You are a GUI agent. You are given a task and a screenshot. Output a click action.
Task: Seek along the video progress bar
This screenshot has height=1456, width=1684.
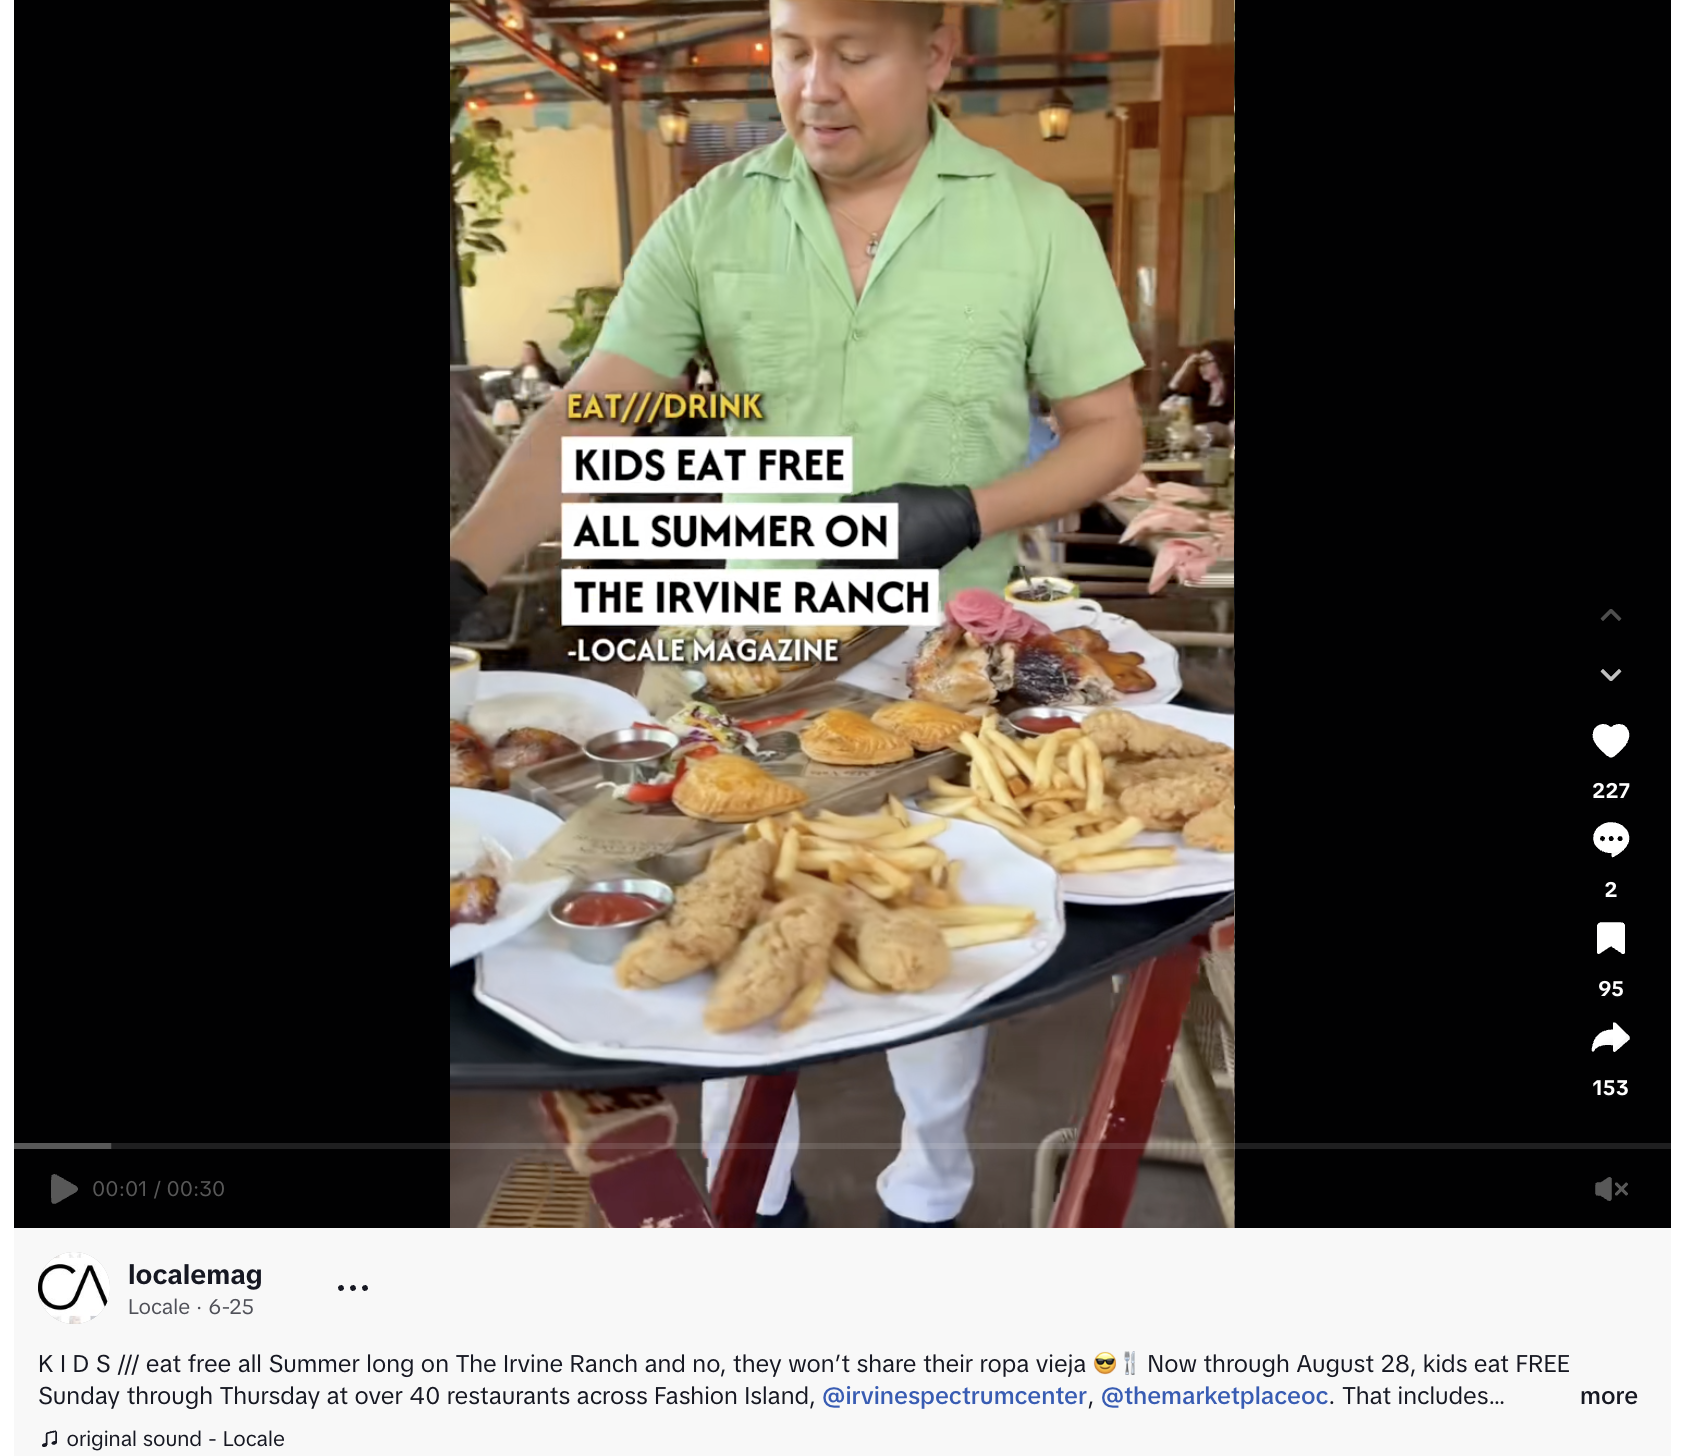842,1145
